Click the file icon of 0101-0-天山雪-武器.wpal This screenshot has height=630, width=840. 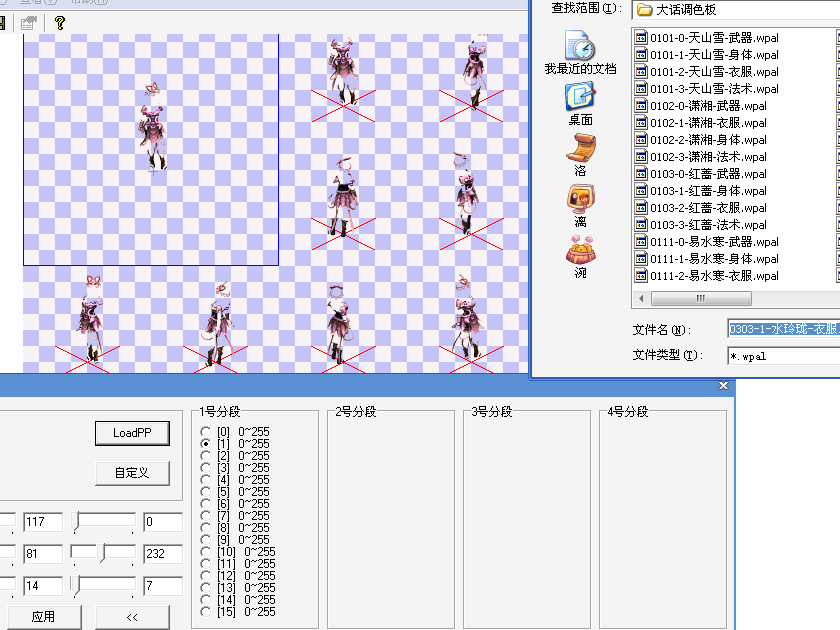click(x=641, y=38)
